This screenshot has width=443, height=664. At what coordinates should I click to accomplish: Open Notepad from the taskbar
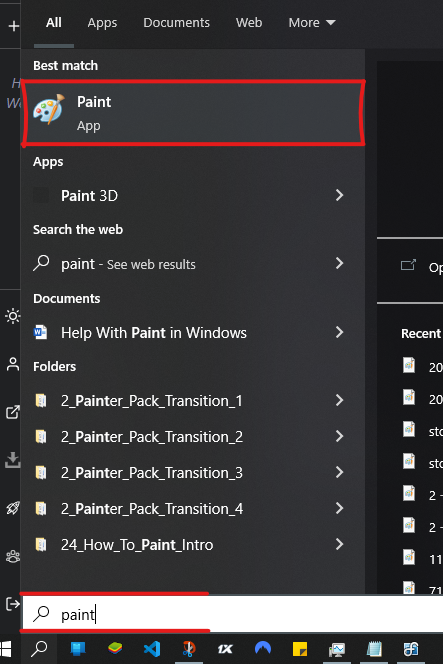tap(374, 649)
